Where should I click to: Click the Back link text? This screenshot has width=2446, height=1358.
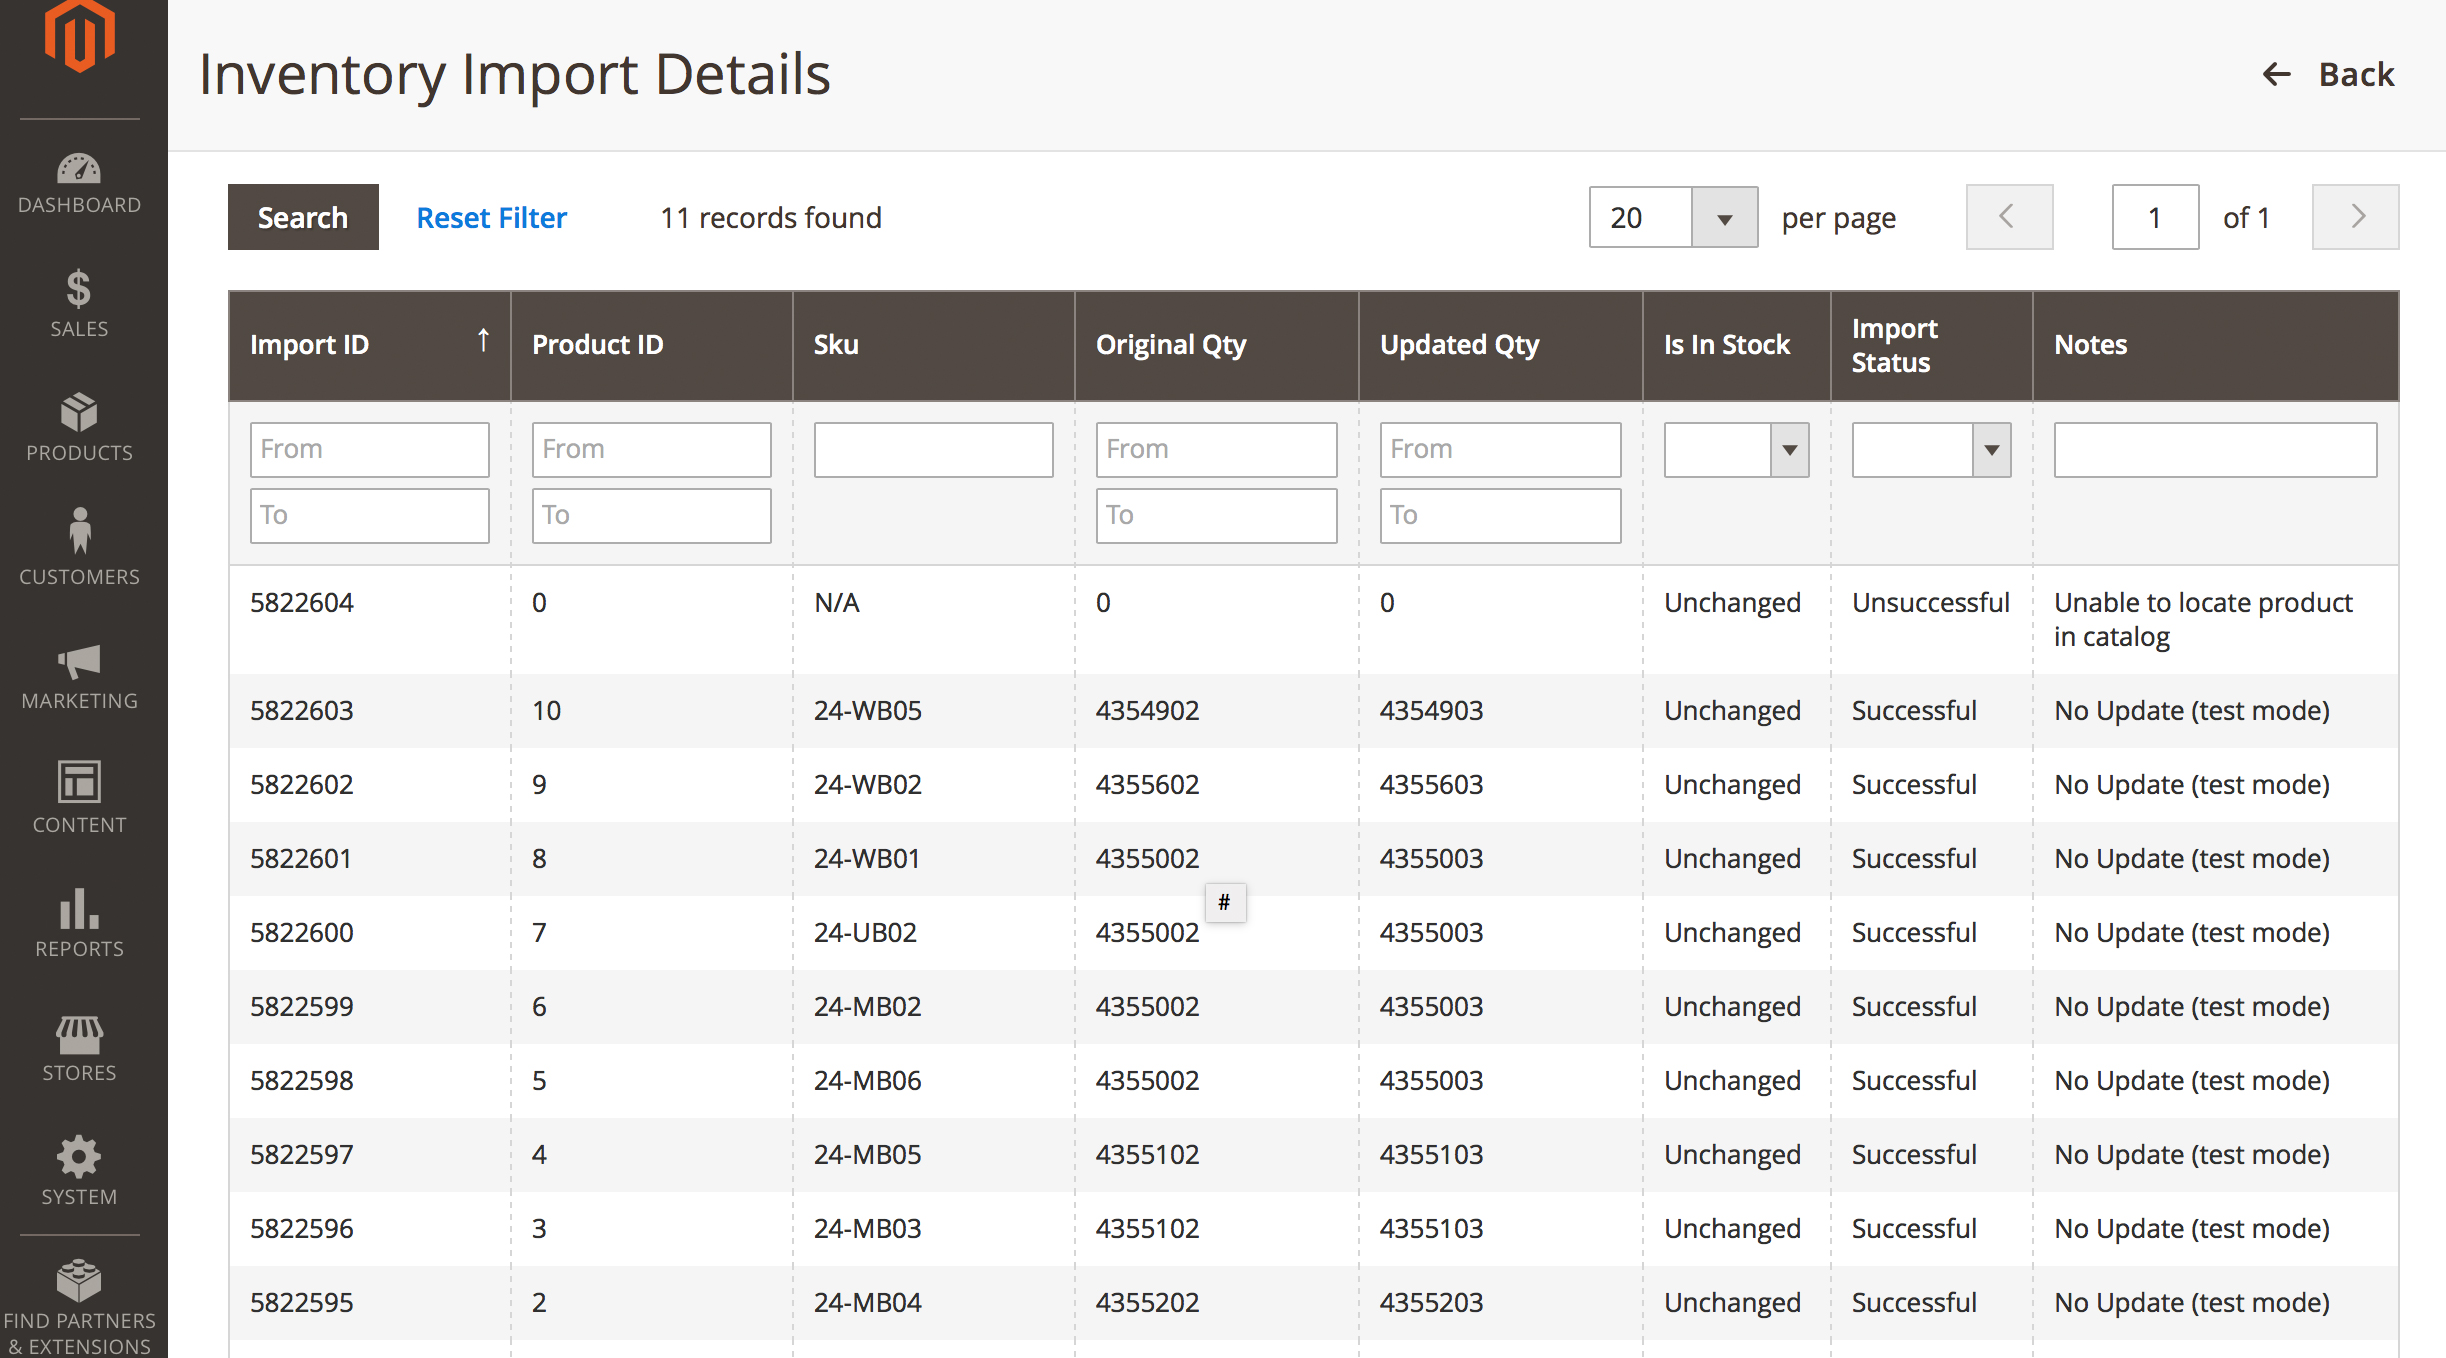click(2356, 74)
